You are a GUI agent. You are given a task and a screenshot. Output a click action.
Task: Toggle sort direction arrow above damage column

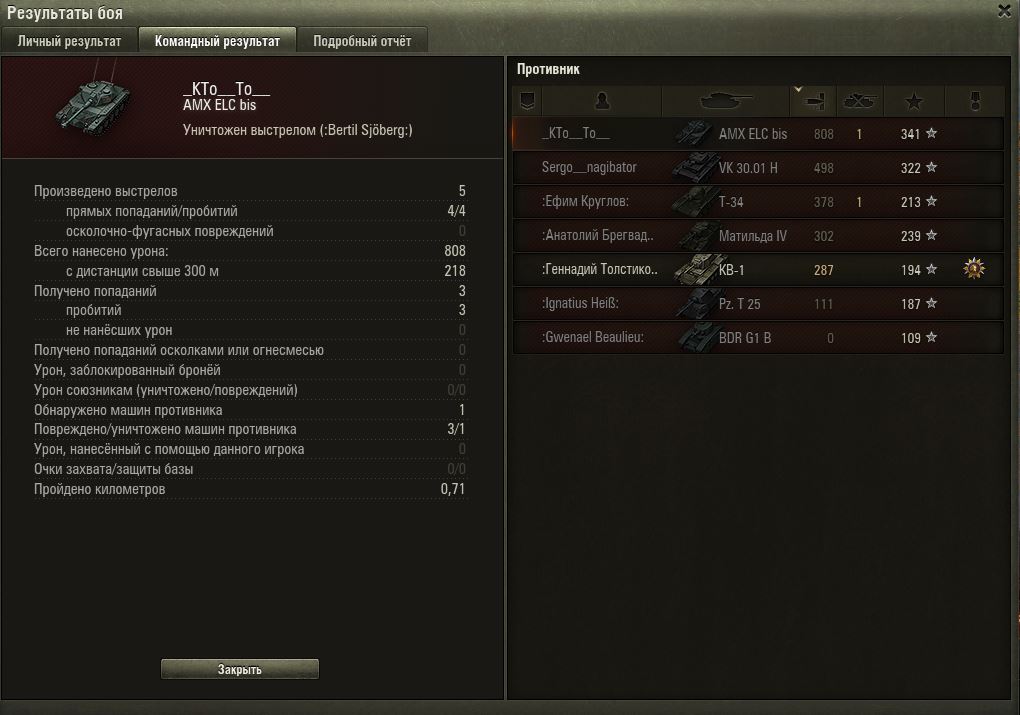pos(798,89)
